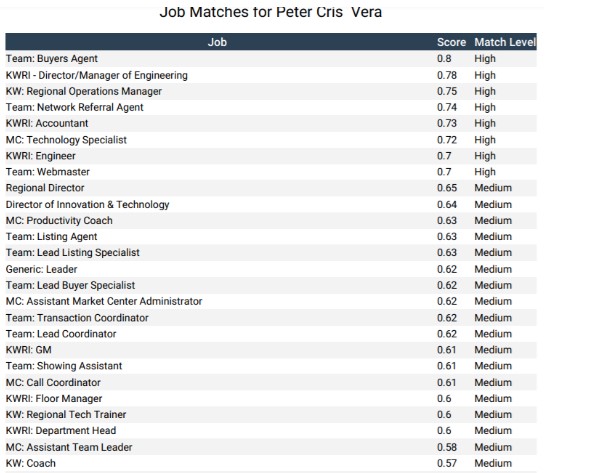
Task: Select the Generic: Leader job
Action: (x=42, y=269)
